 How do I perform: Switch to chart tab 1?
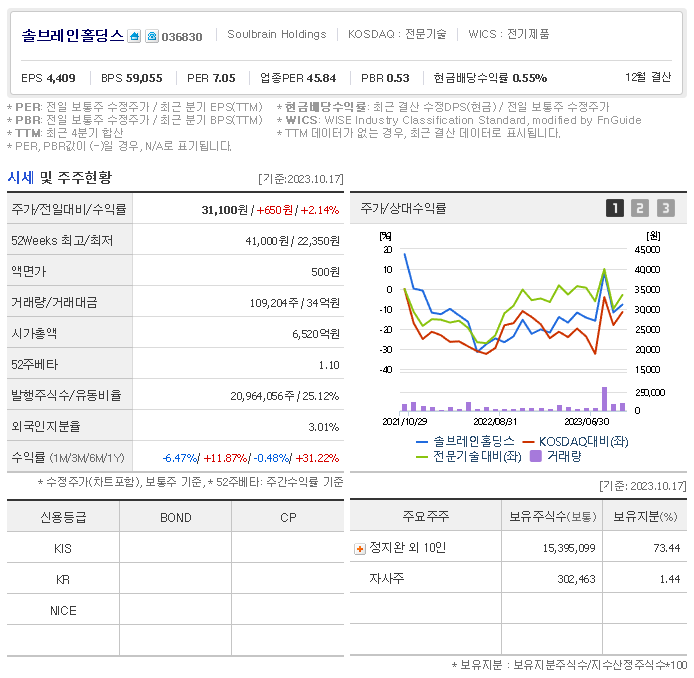pos(615,208)
